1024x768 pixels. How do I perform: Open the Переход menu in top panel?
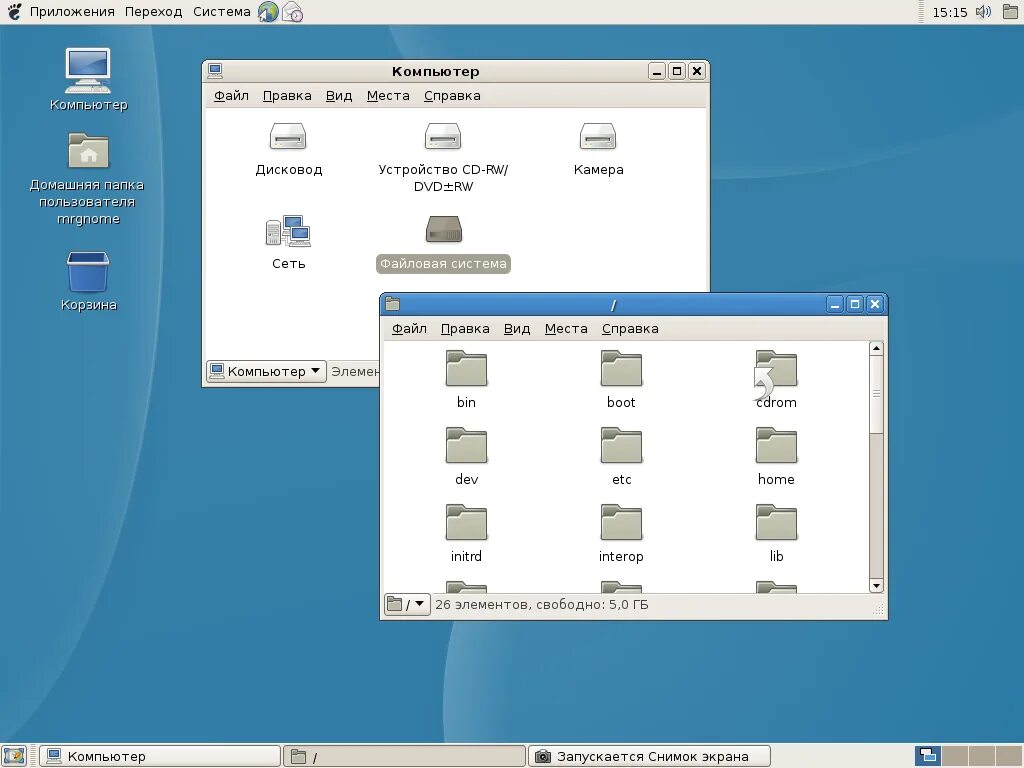(153, 12)
